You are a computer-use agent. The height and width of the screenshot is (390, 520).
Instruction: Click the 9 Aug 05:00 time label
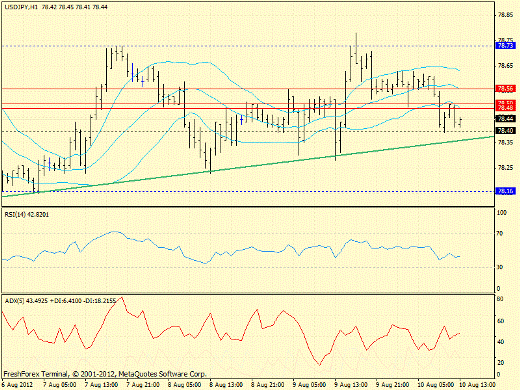coord(310,385)
